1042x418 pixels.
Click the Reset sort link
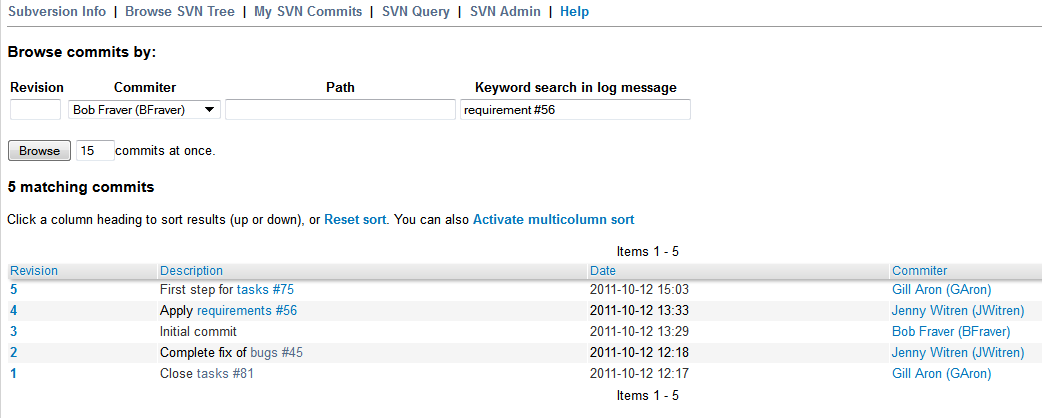[355, 219]
